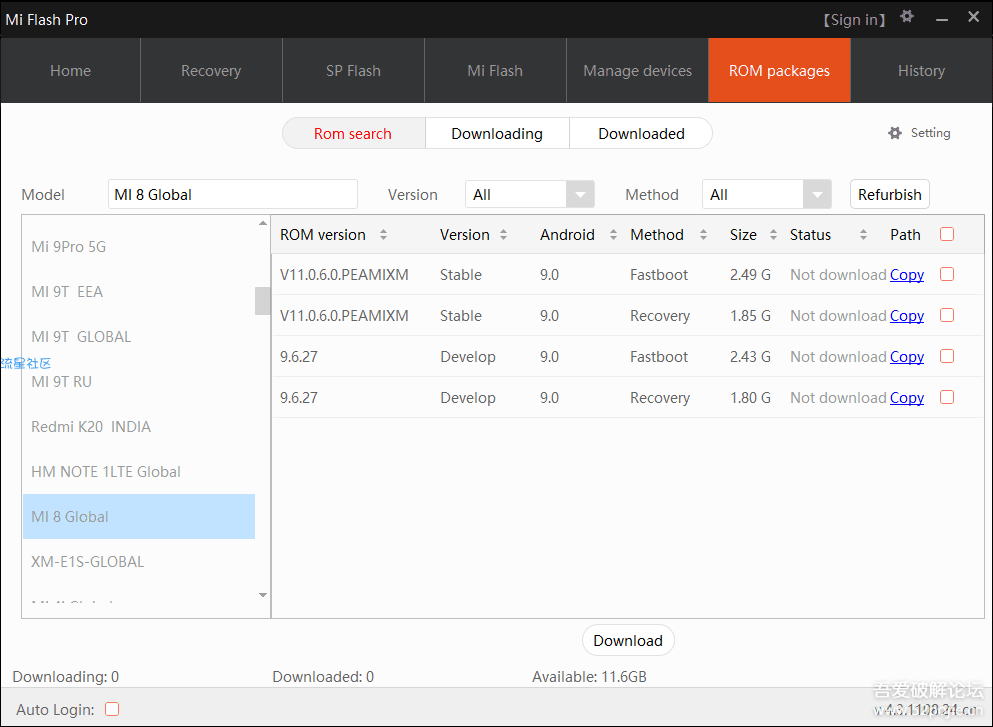
Task: Copy path for V11.0.6.0.PEAMIXM Fastboot ROM
Action: click(907, 275)
